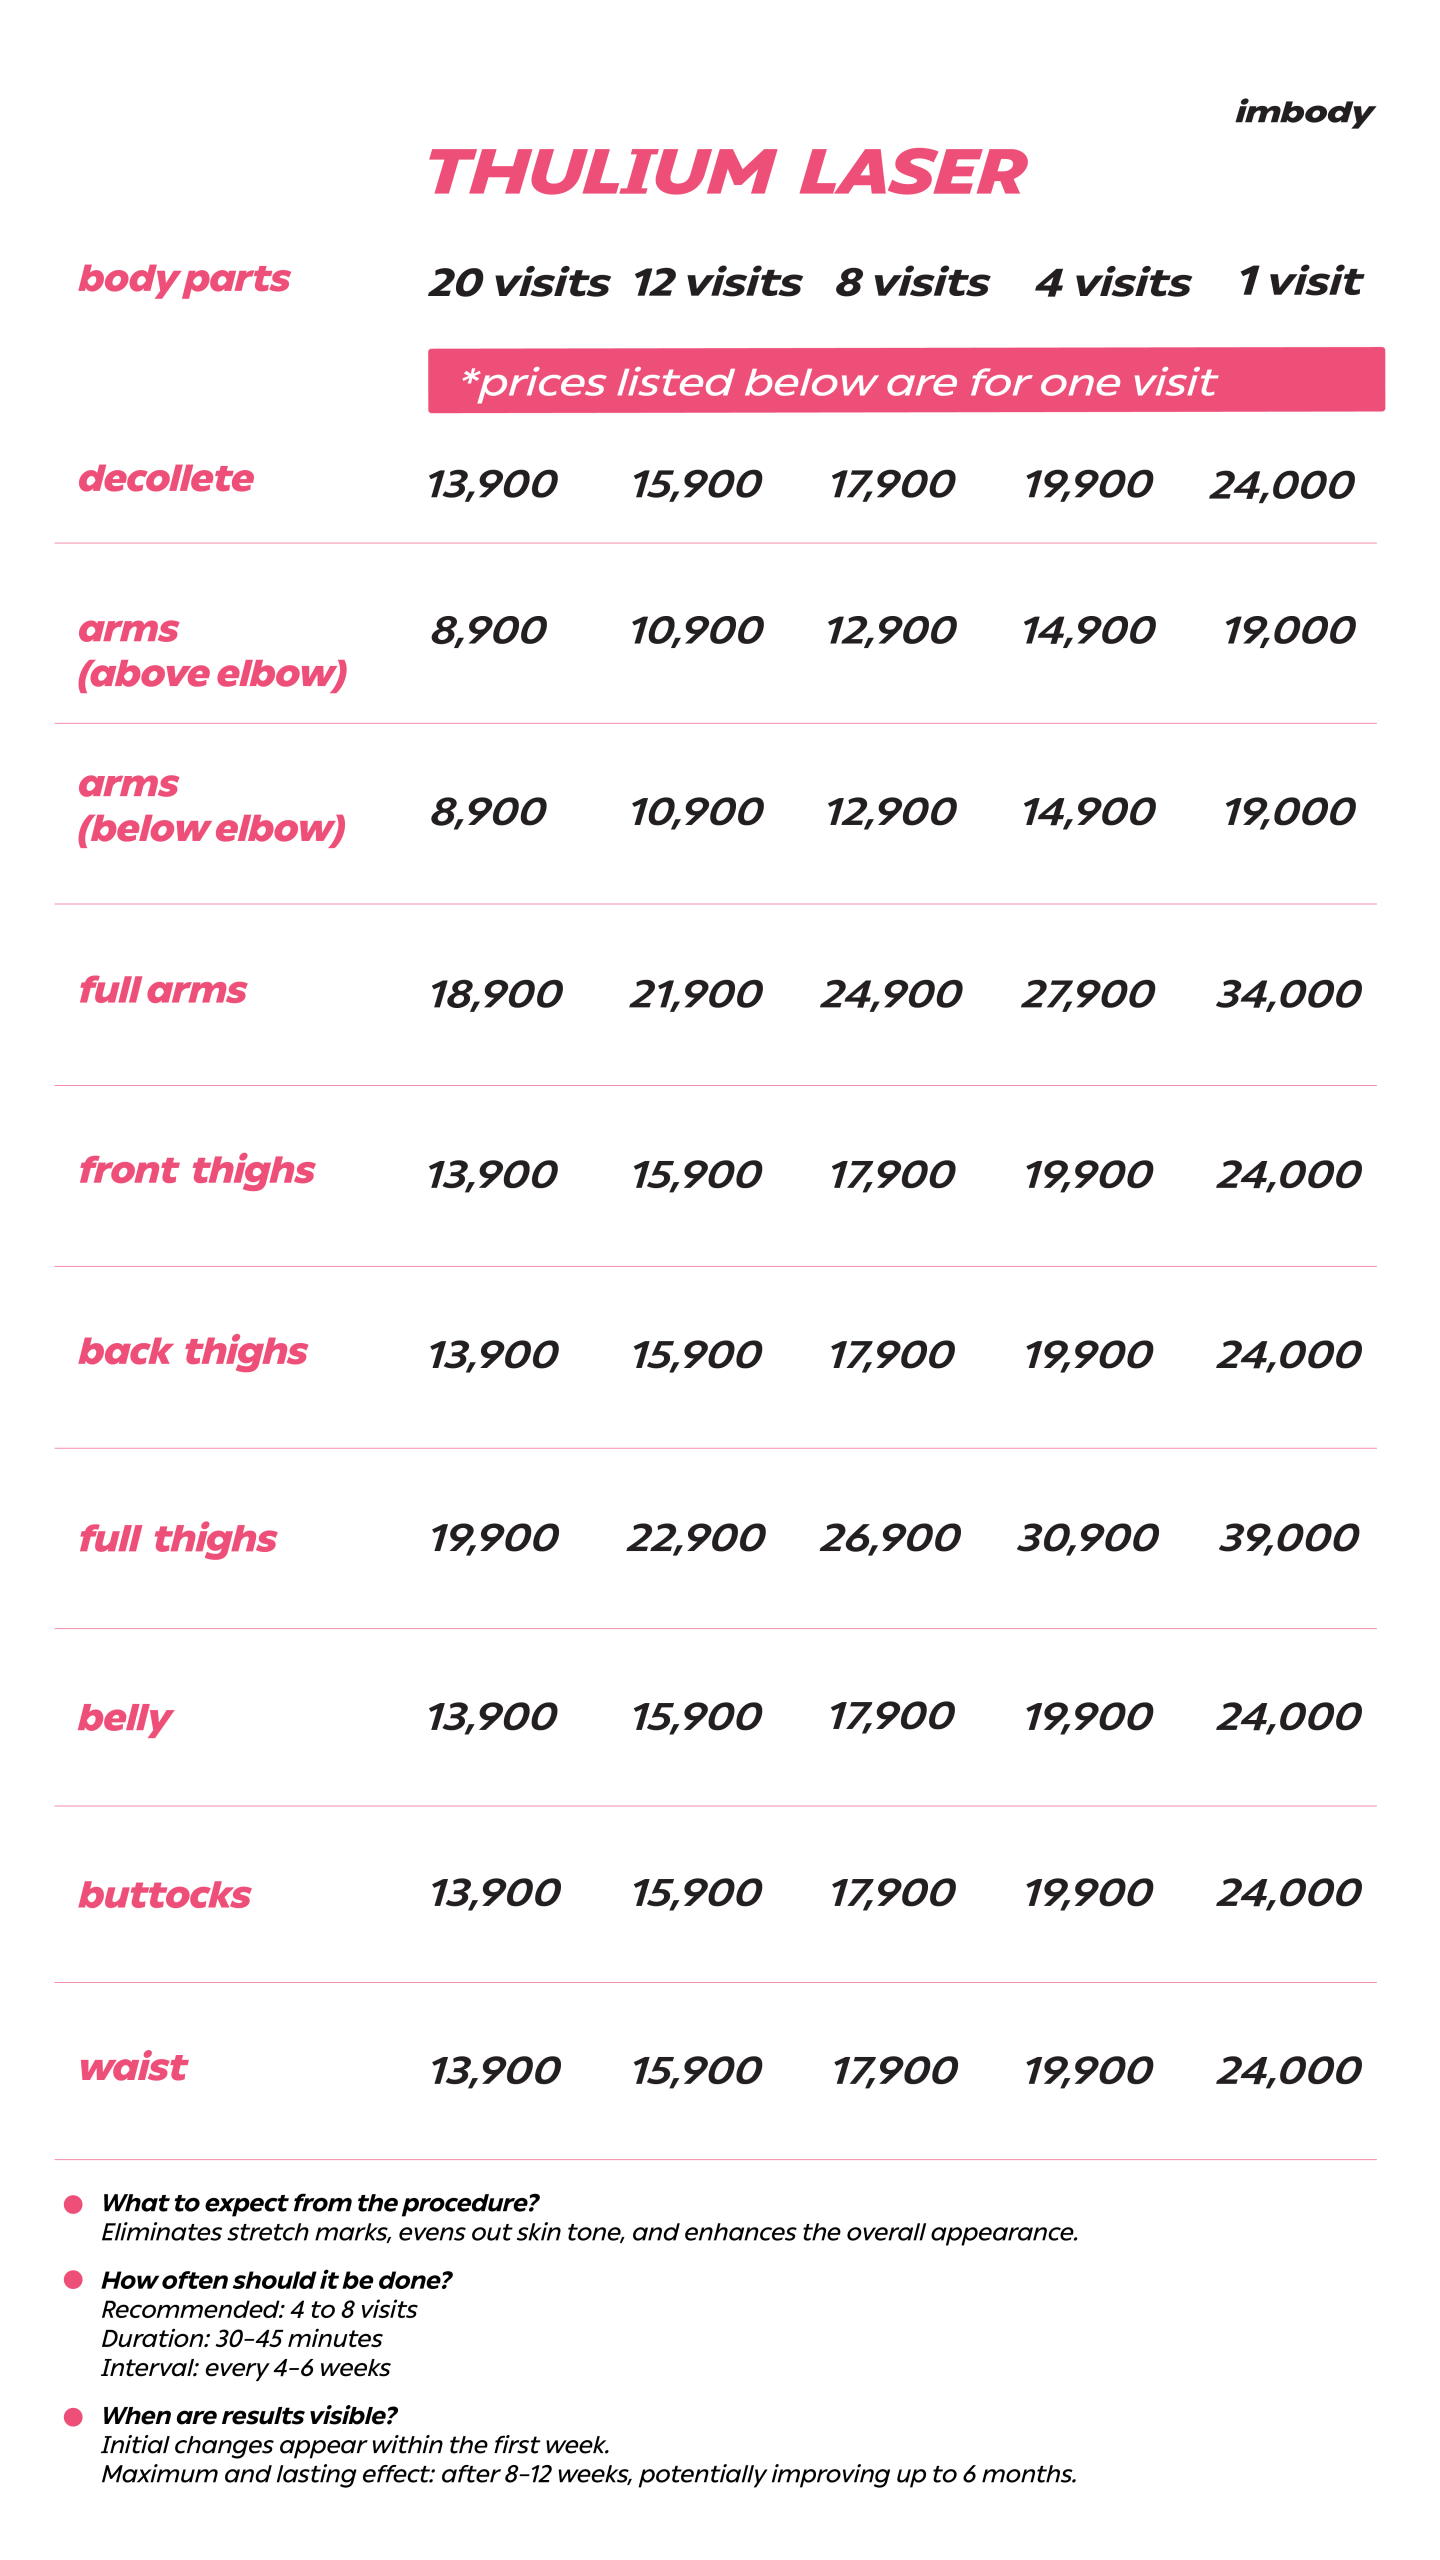
Task: Click the THULIUM LASER title
Action: (x=727, y=172)
